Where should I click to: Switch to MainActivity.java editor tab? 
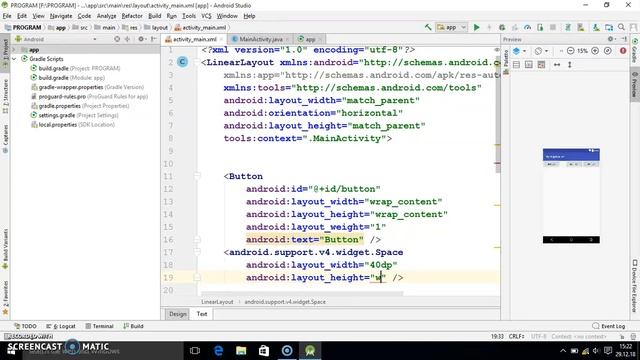pyautogui.click(x=260, y=39)
